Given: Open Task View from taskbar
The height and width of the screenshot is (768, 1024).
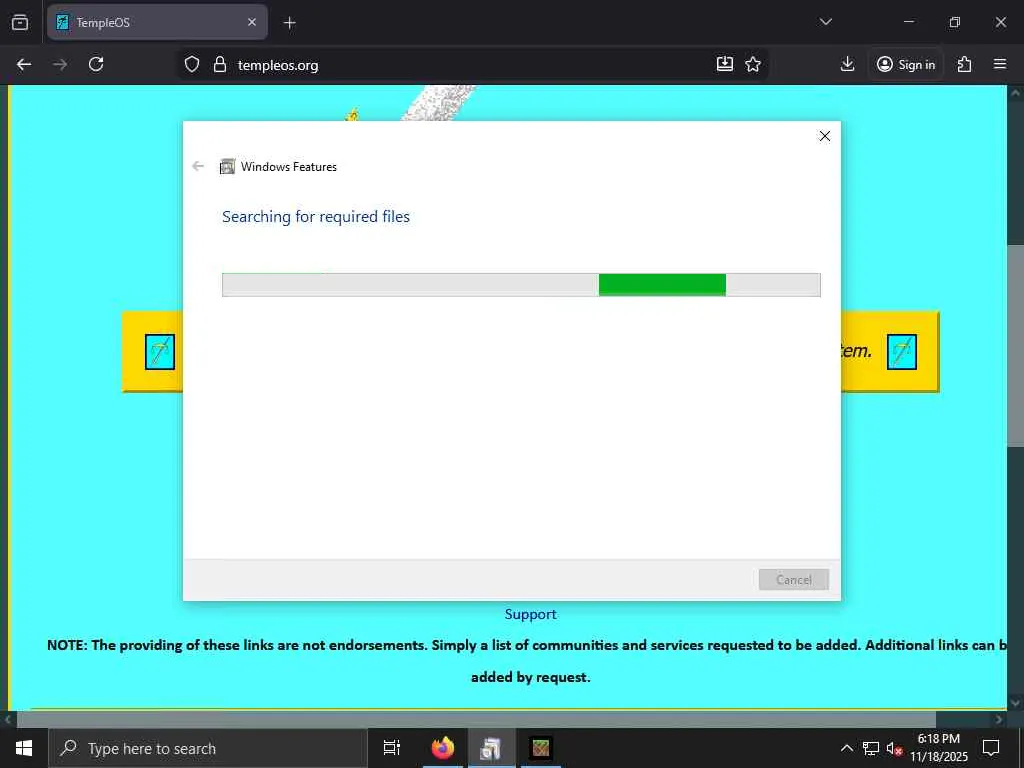Looking at the screenshot, I should click(392, 748).
